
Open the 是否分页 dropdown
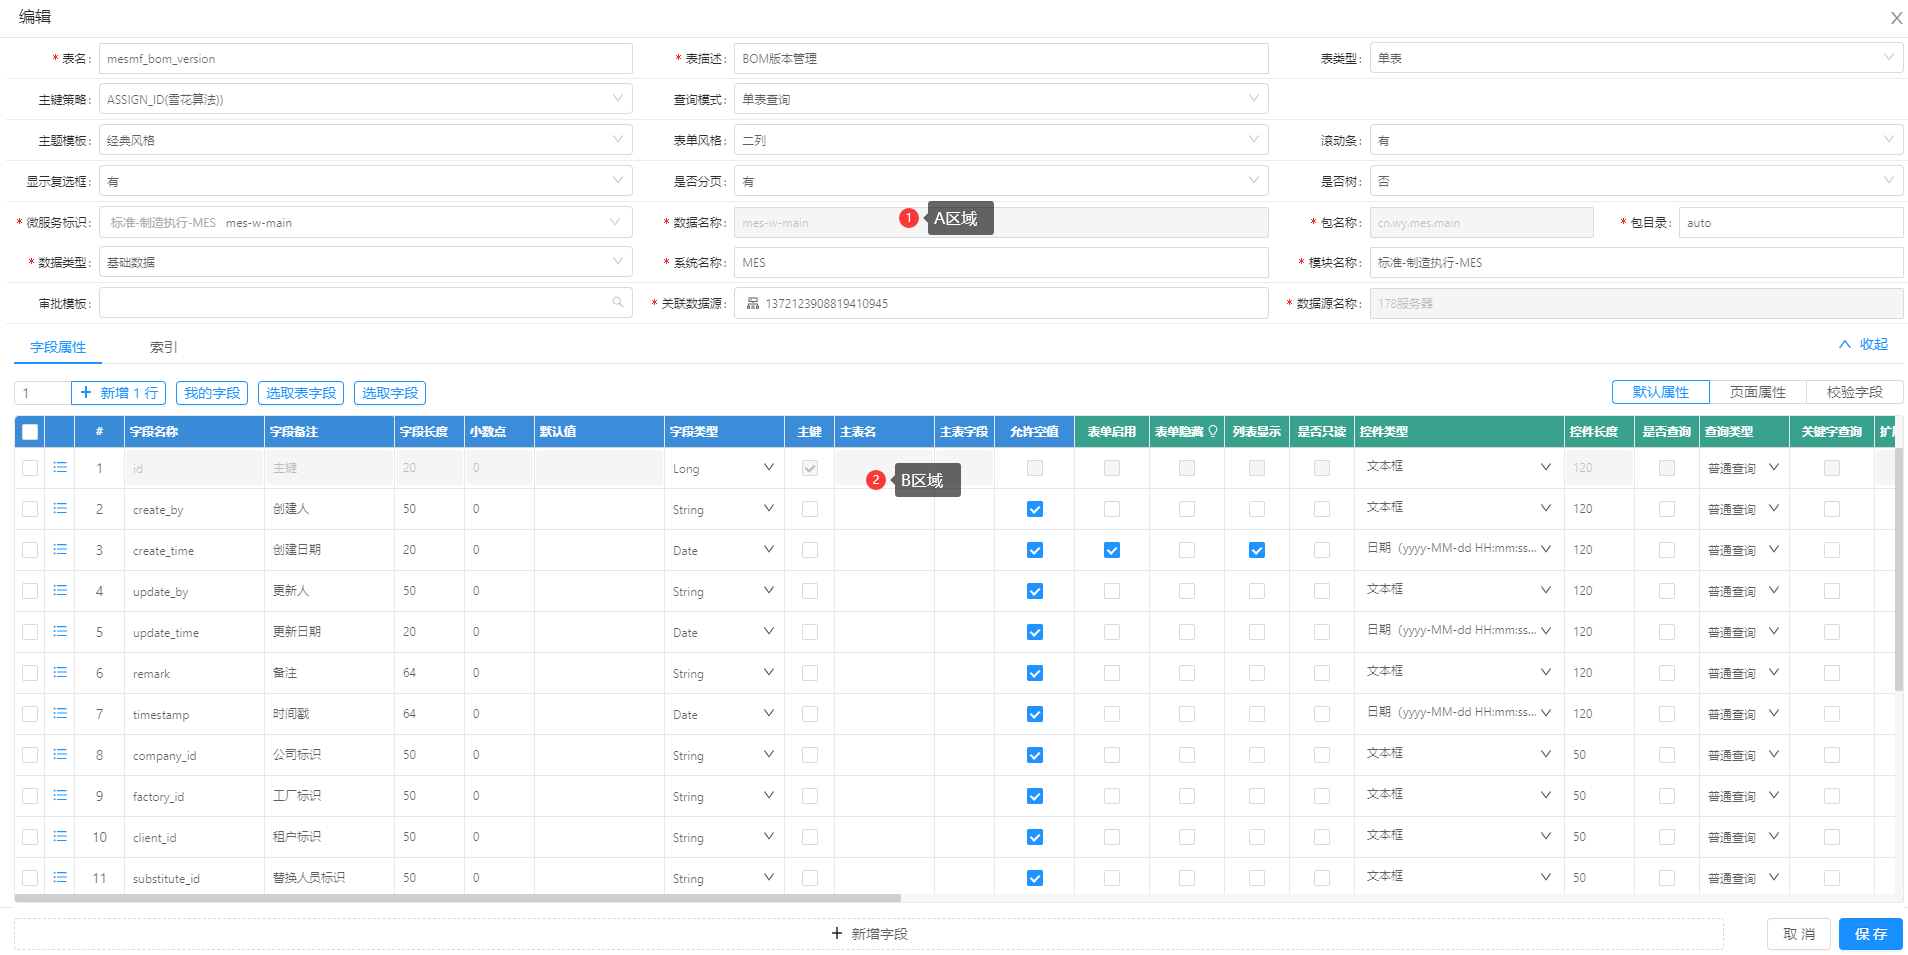tap(1001, 181)
